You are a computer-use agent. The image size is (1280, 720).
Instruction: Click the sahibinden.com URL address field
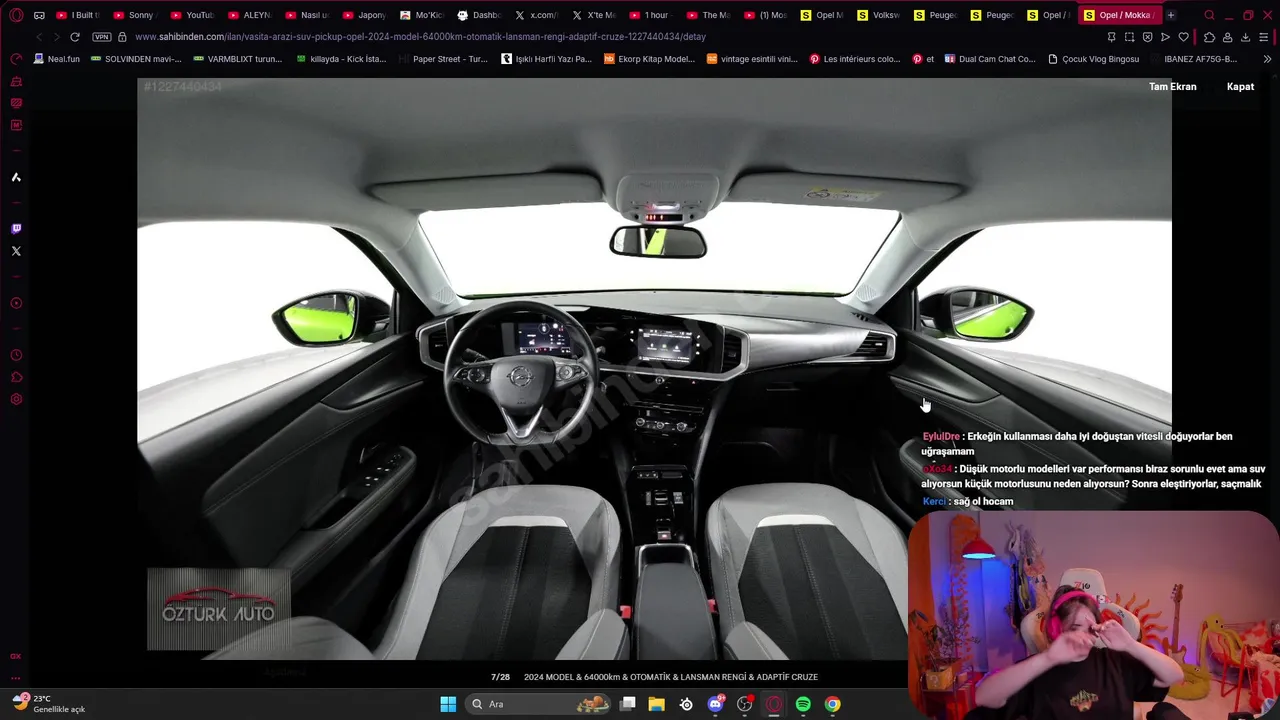420,37
